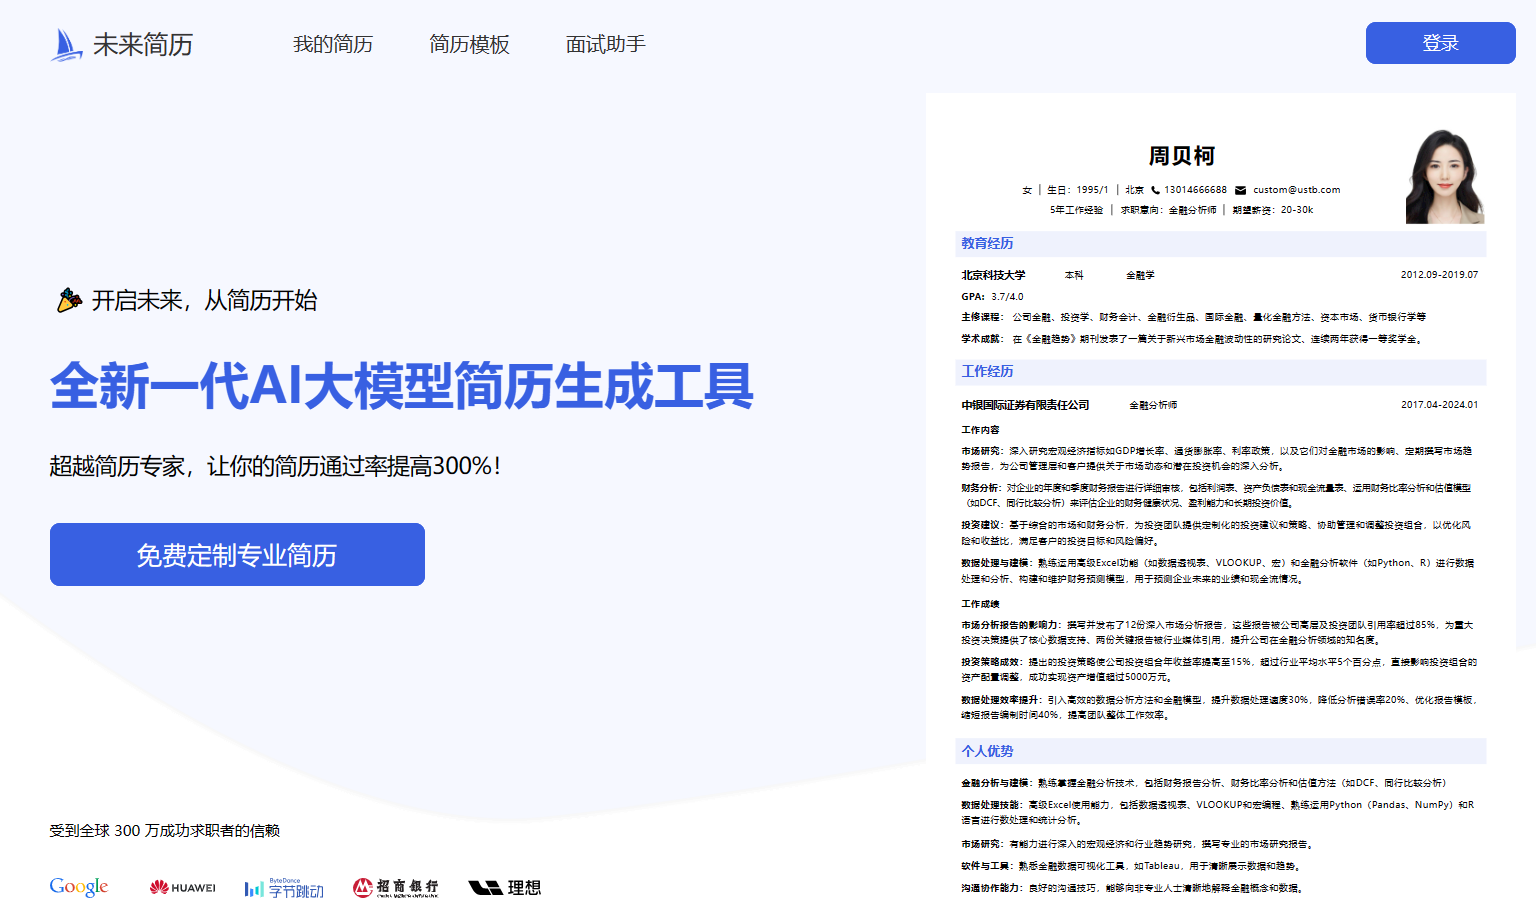Go to 简历模板 in navigation

coord(469,44)
